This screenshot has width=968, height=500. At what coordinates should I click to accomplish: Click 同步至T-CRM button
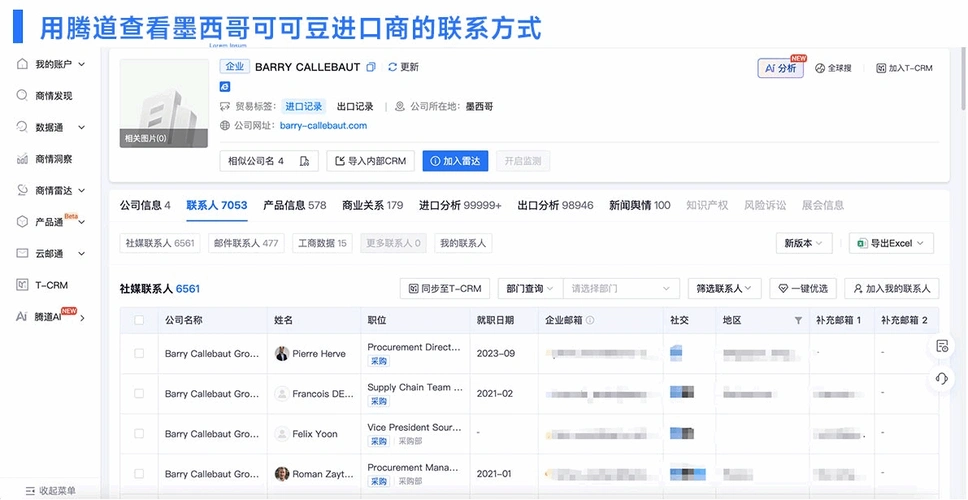tap(445, 288)
